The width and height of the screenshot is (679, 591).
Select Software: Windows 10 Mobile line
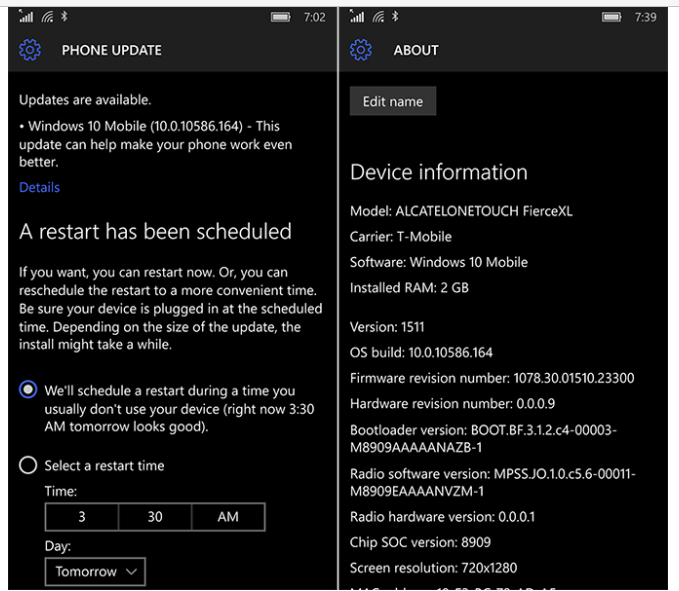click(x=439, y=262)
